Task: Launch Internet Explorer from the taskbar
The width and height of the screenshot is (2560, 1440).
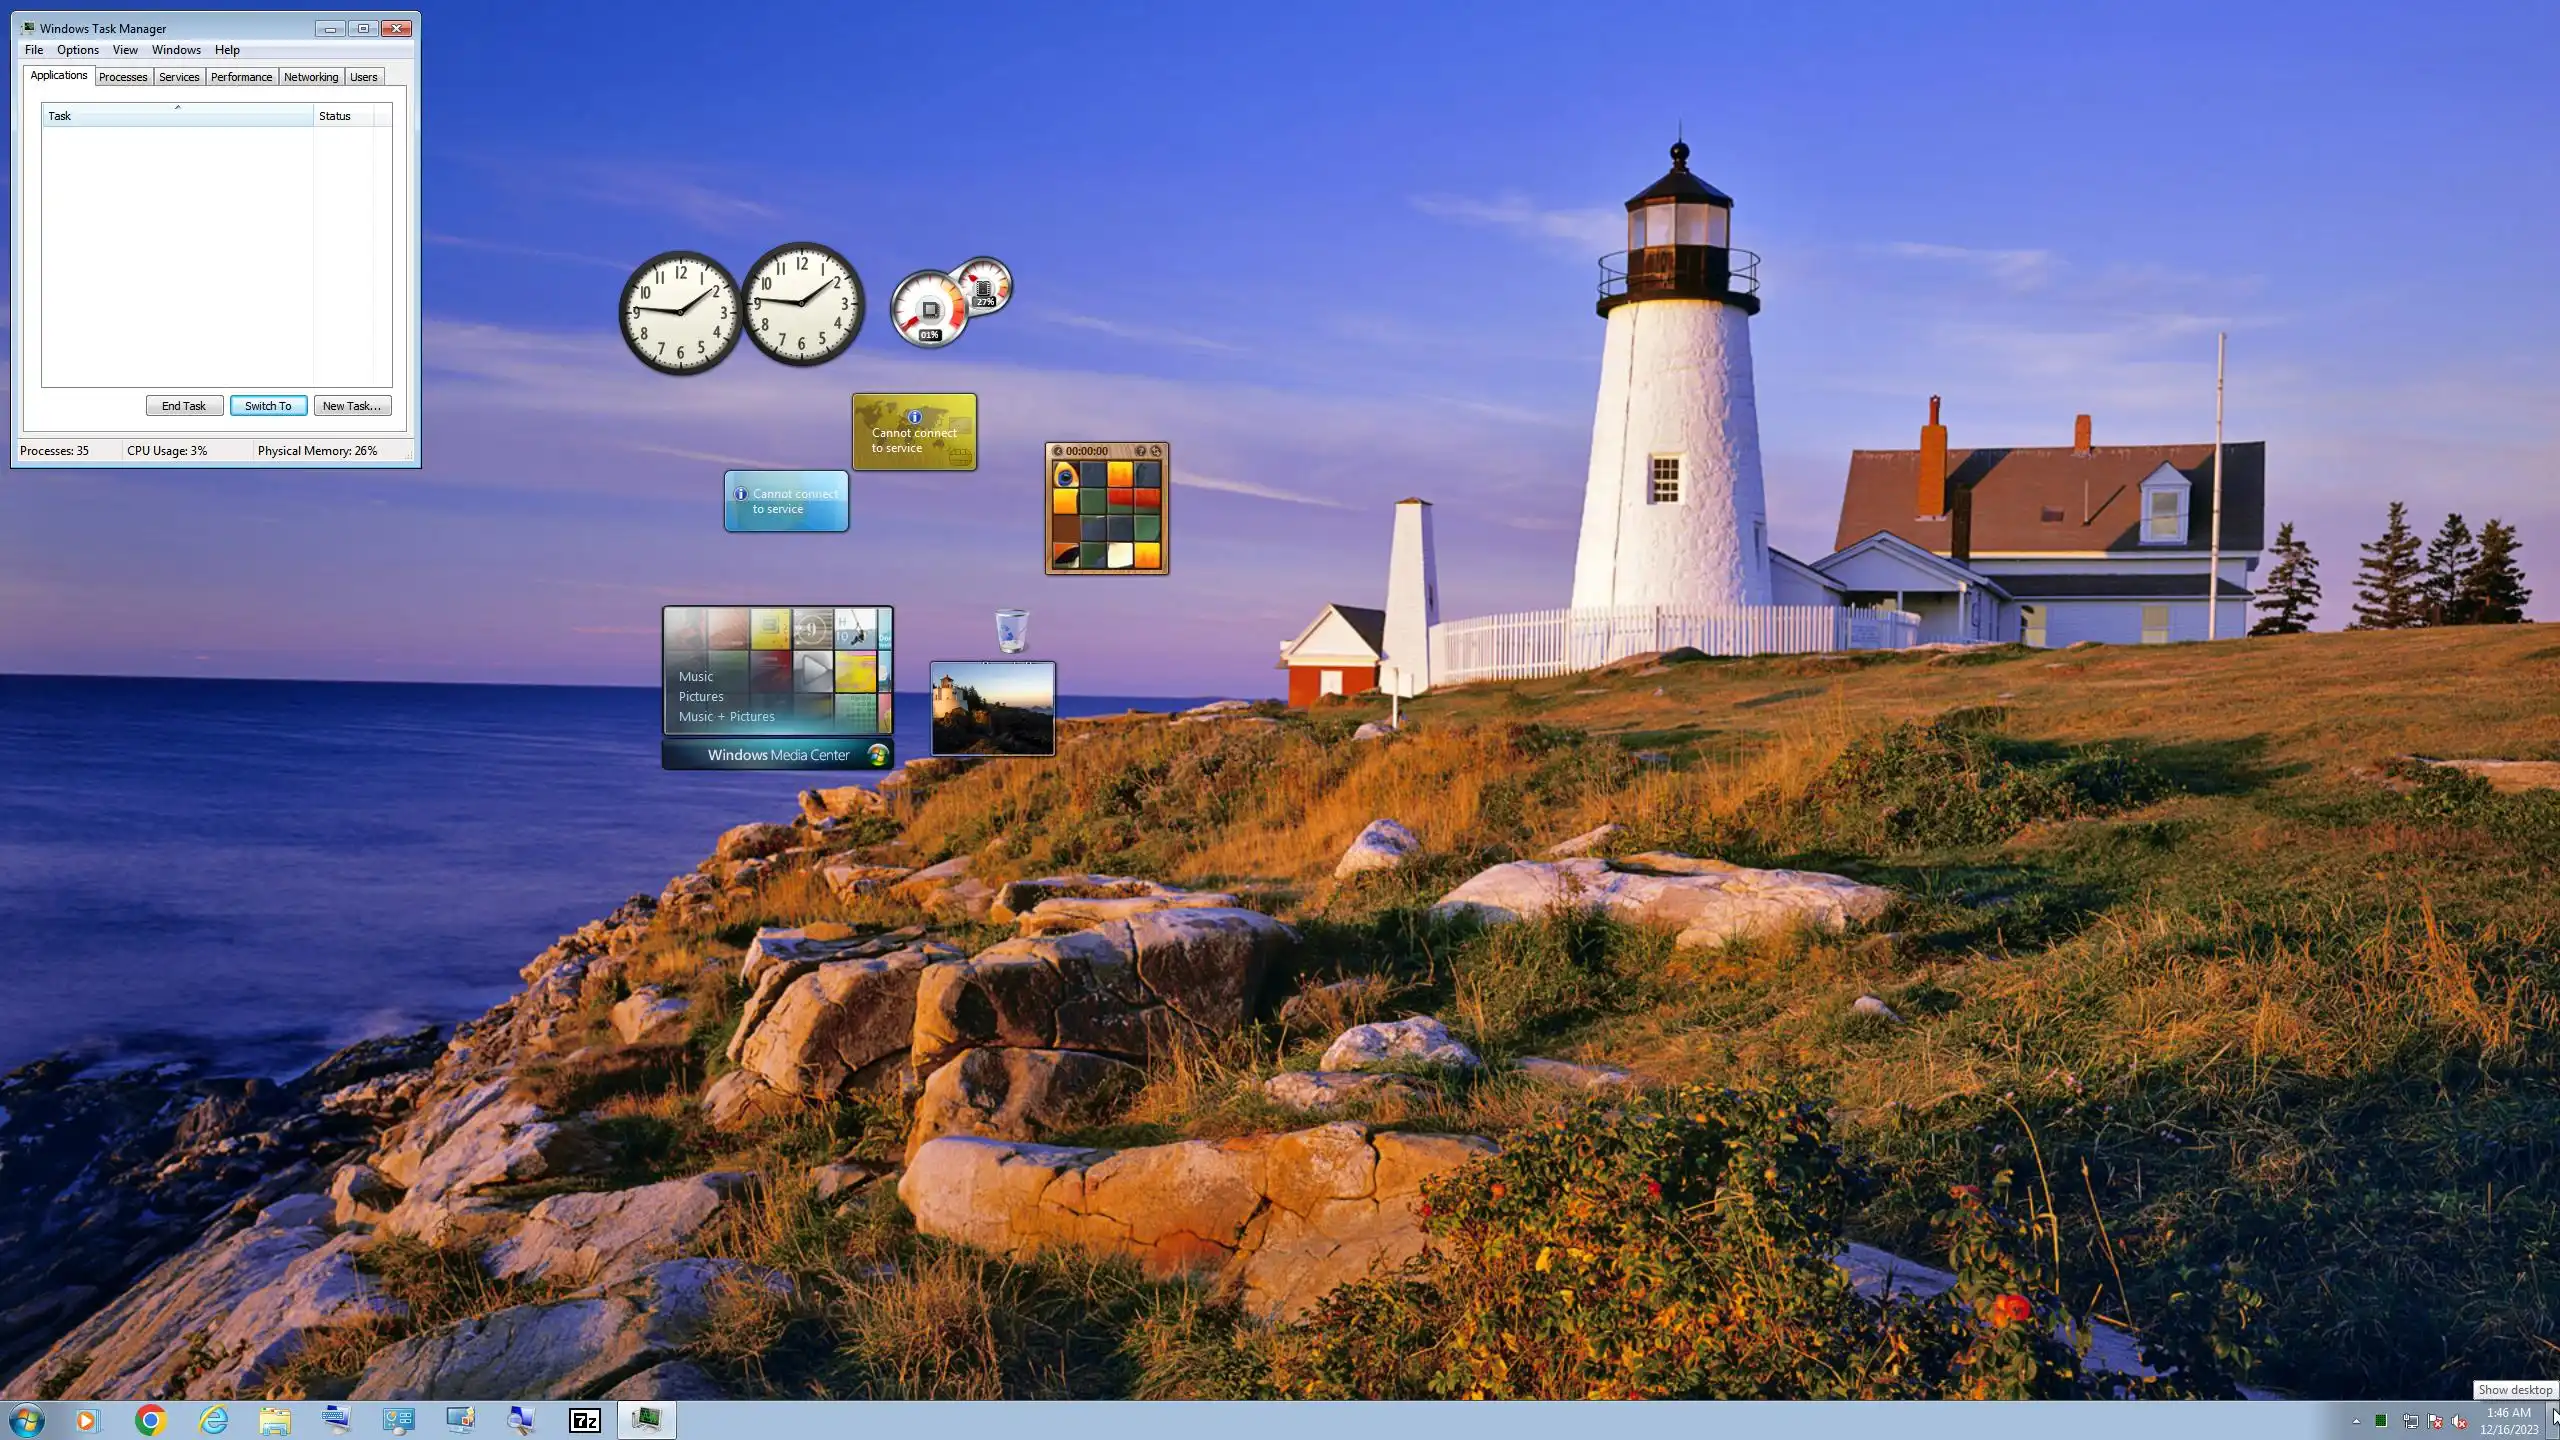Action: pyautogui.click(x=213, y=1420)
